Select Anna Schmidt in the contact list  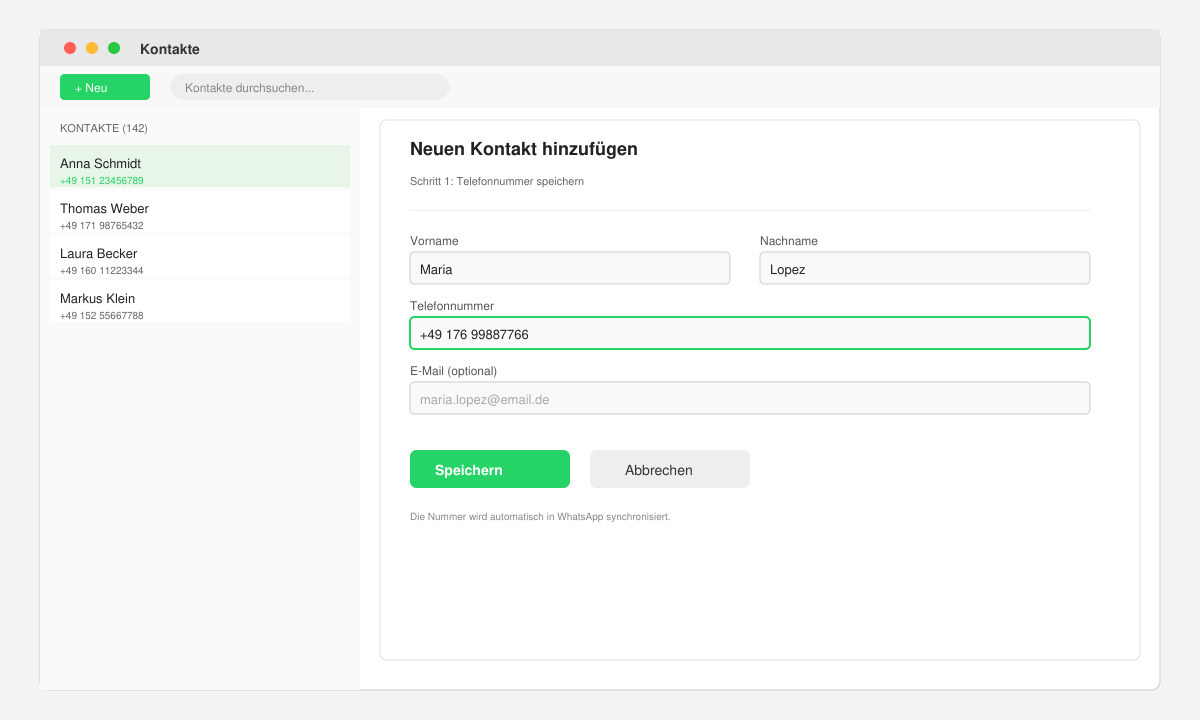click(x=200, y=167)
